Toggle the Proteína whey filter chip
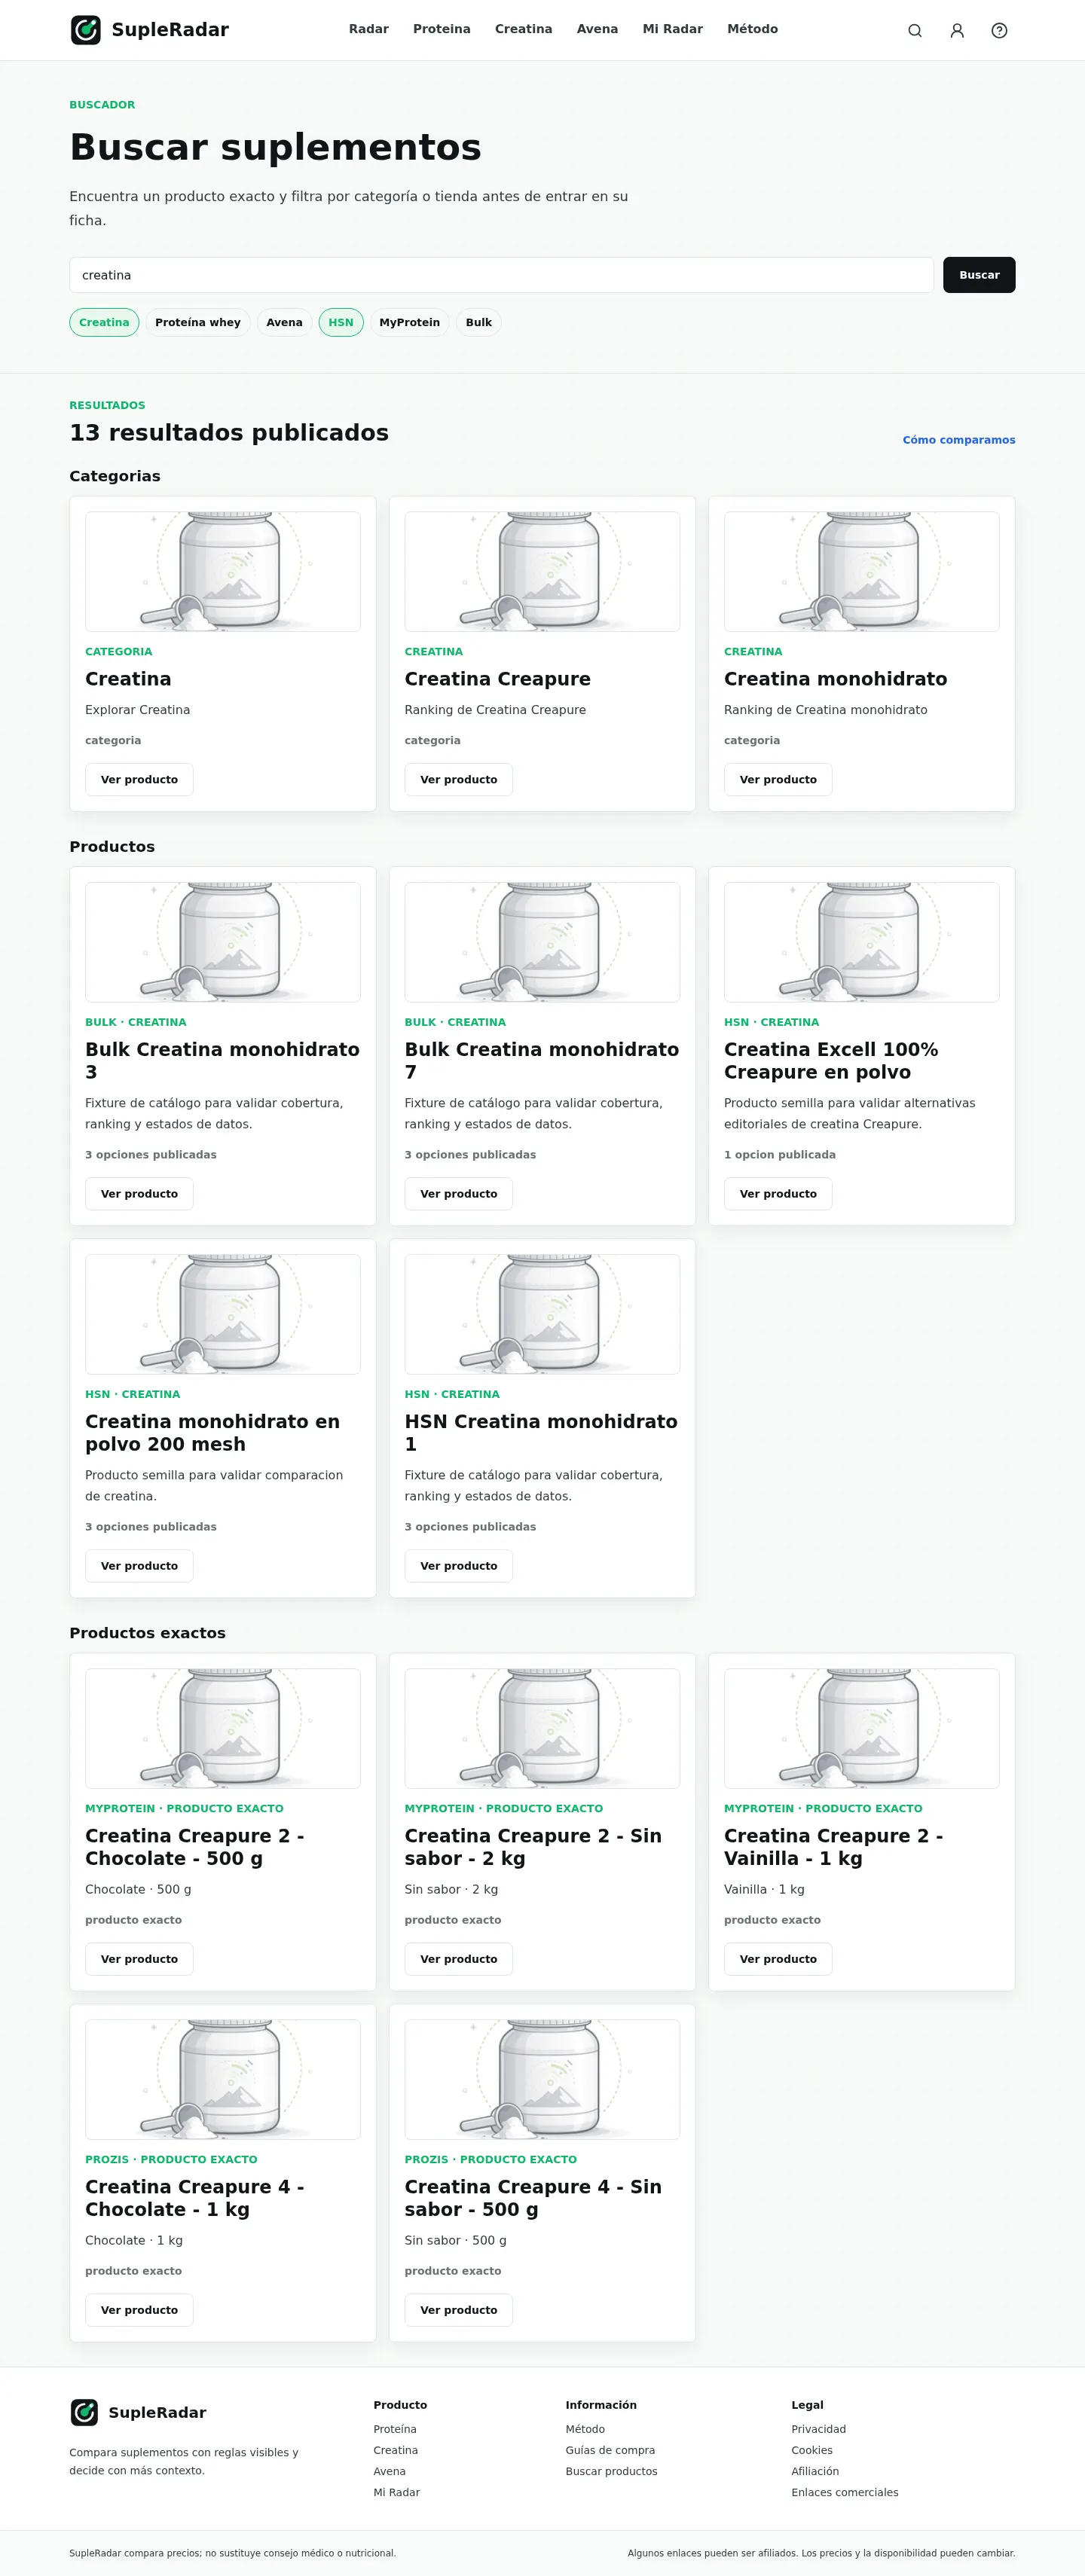This screenshot has height=2576, width=1085. pyautogui.click(x=198, y=322)
